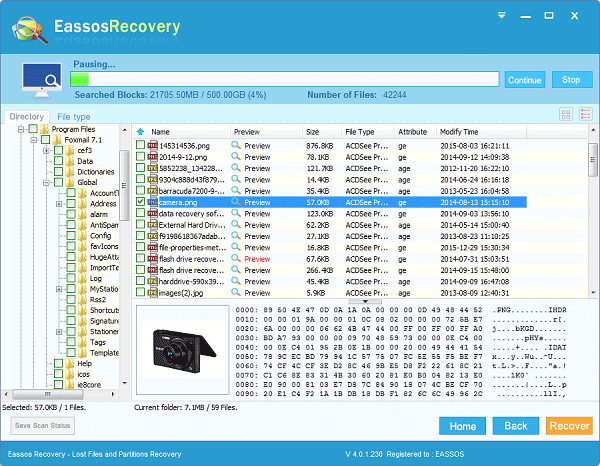Screen dimensions: 600x466
Task: Check the Foxmail 7.1 folder checkbox
Action: pyautogui.click(x=46, y=140)
